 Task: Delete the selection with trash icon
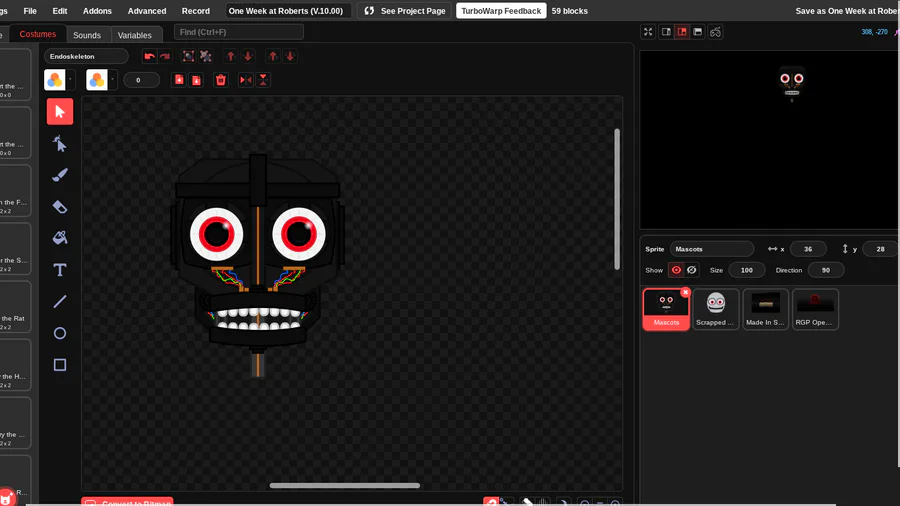click(x=220, y=80)
